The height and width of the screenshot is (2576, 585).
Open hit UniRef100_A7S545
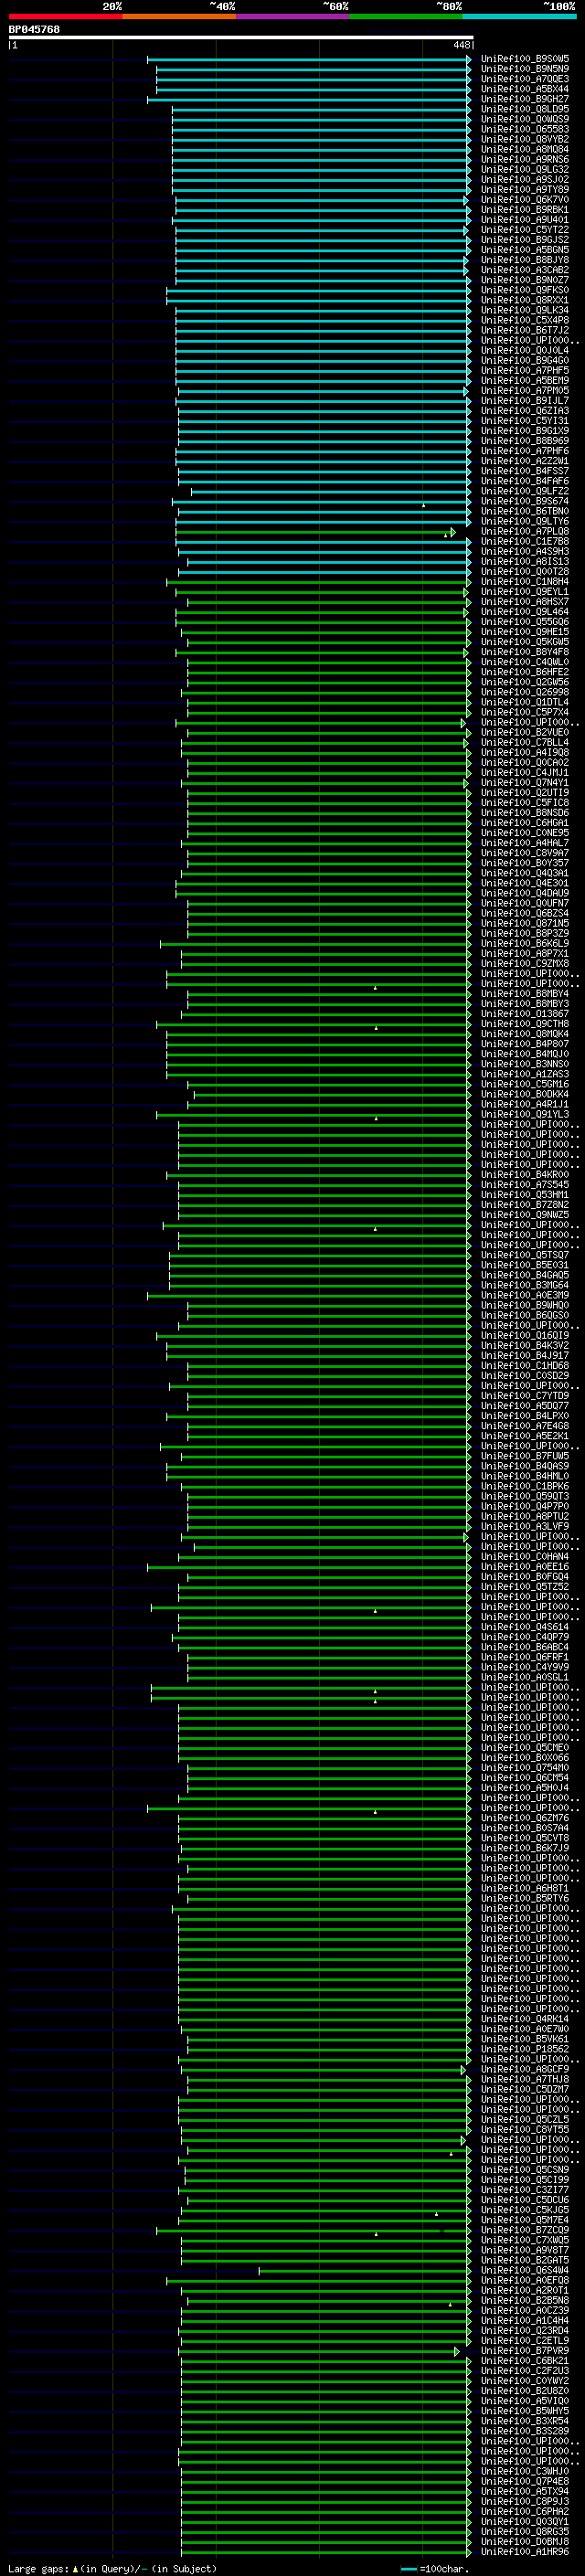(524, 1184)
